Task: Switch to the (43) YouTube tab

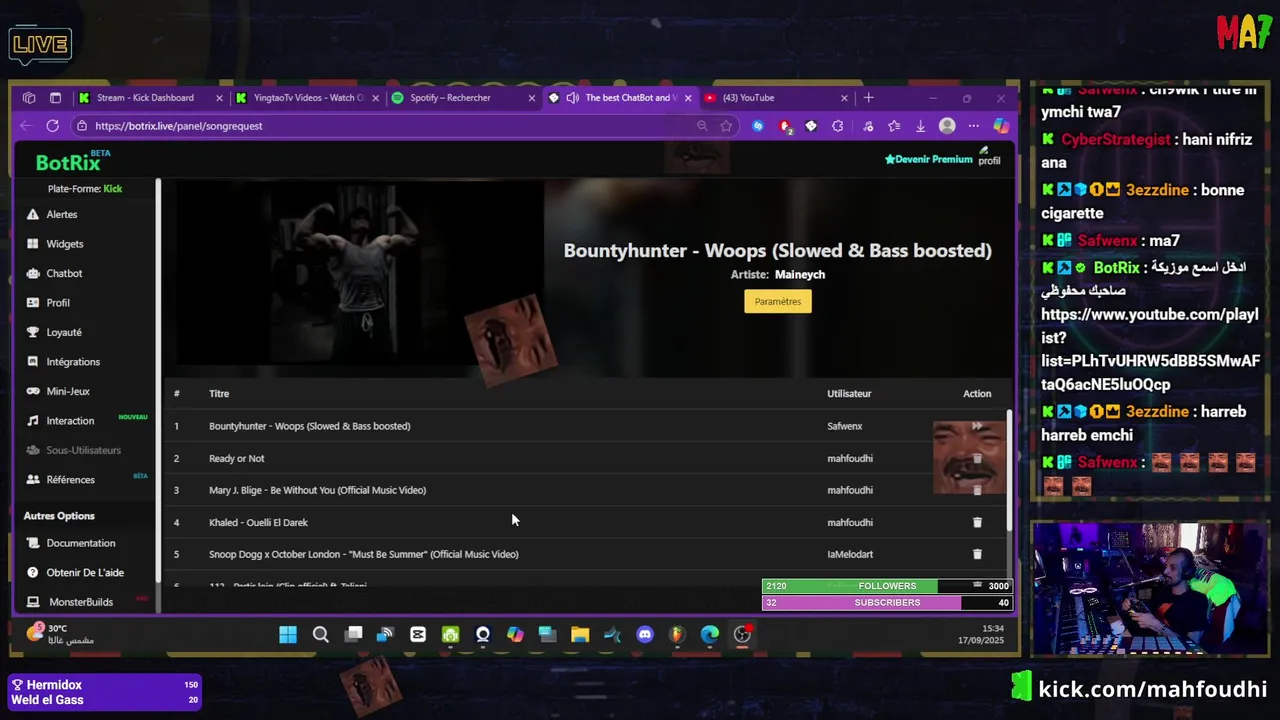Action: pos(776,98)
